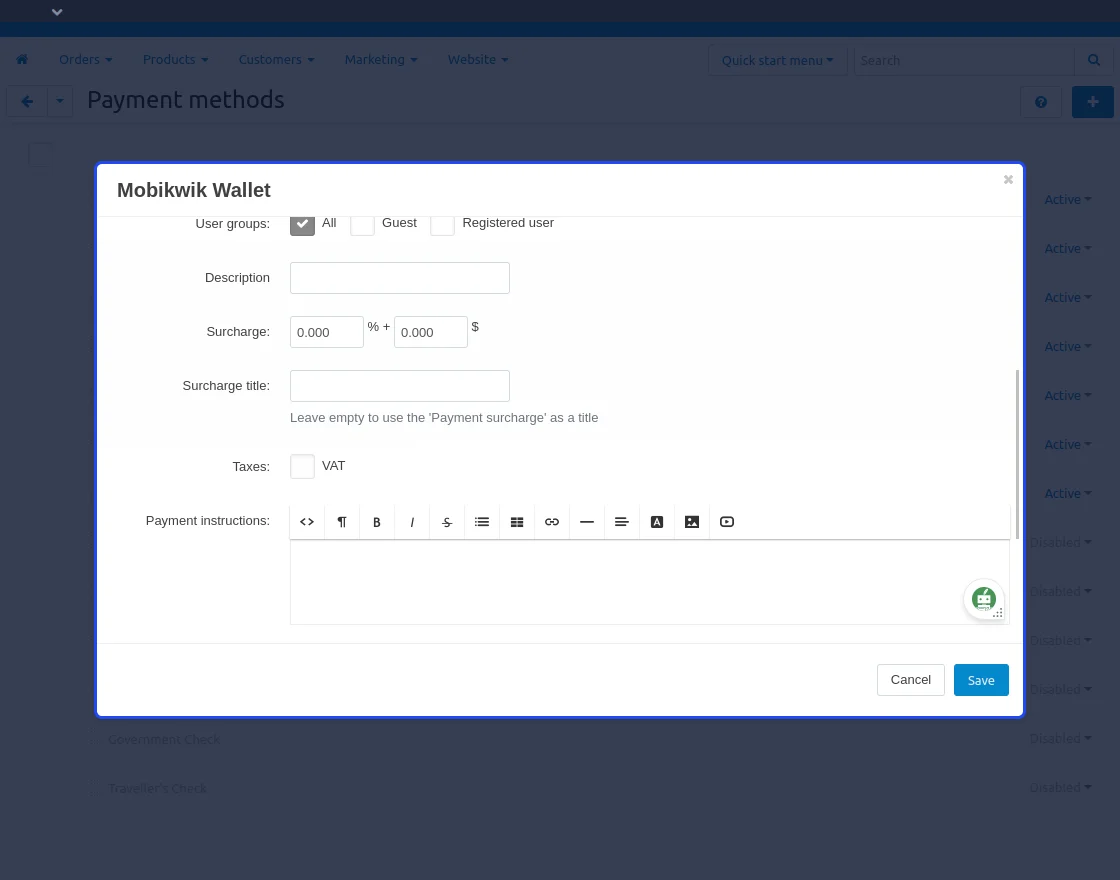Open the Customers menu

click(x=276, y=59)
